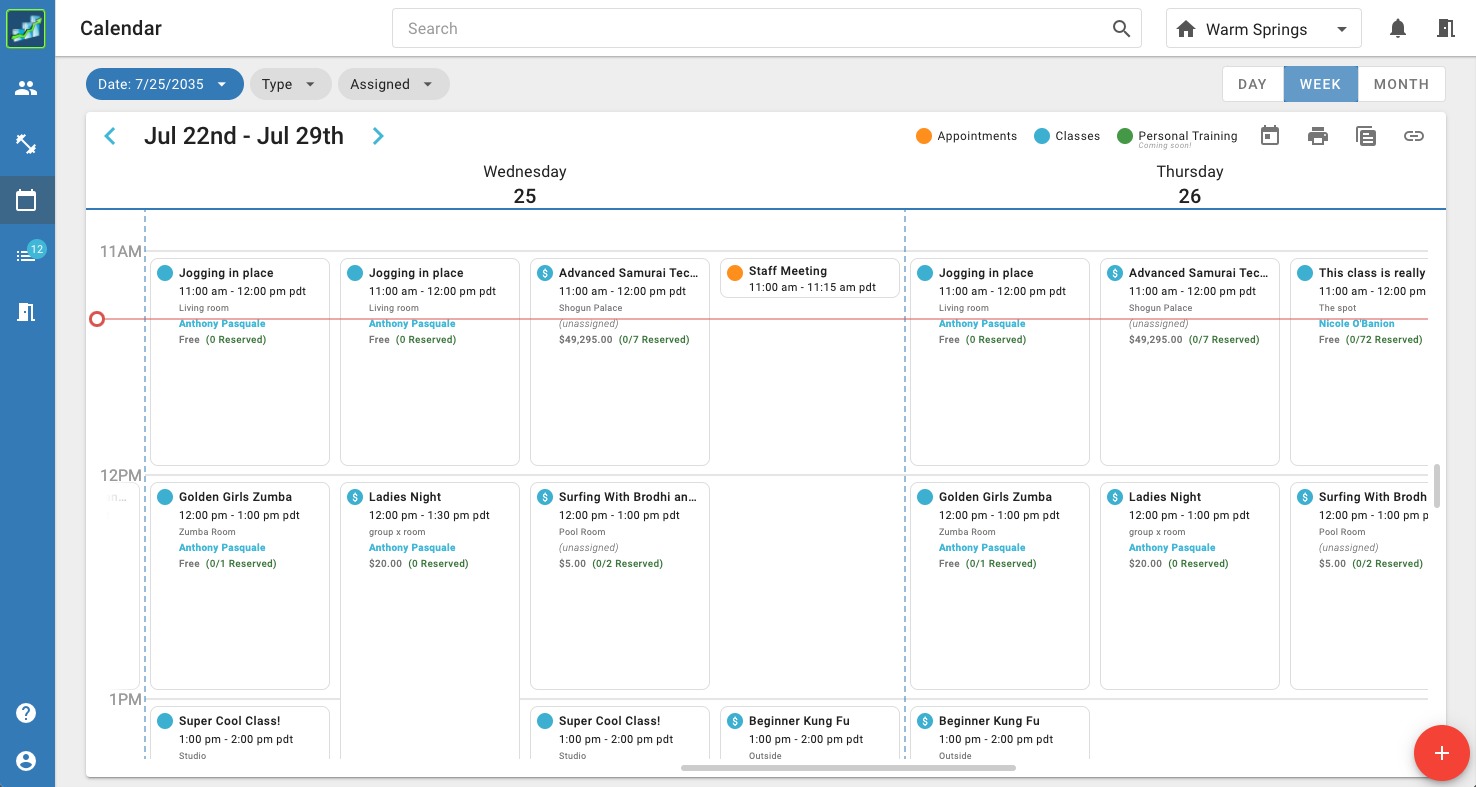The width and height of the screenshot is (1476, 787).
Task: Expand the Type filter dropdown
Action: coord(290,84)
